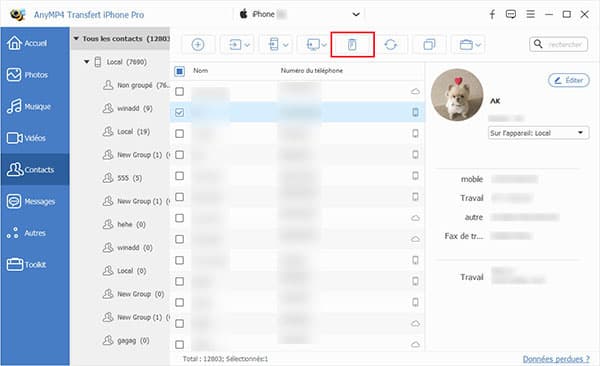Open the export to PC toolbar menu
This screenshot has height=366, width=600.
pos(316,45)
